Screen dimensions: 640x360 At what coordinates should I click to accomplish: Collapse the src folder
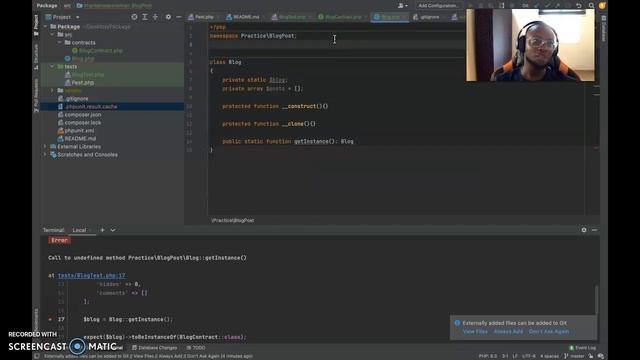point(52,35)
